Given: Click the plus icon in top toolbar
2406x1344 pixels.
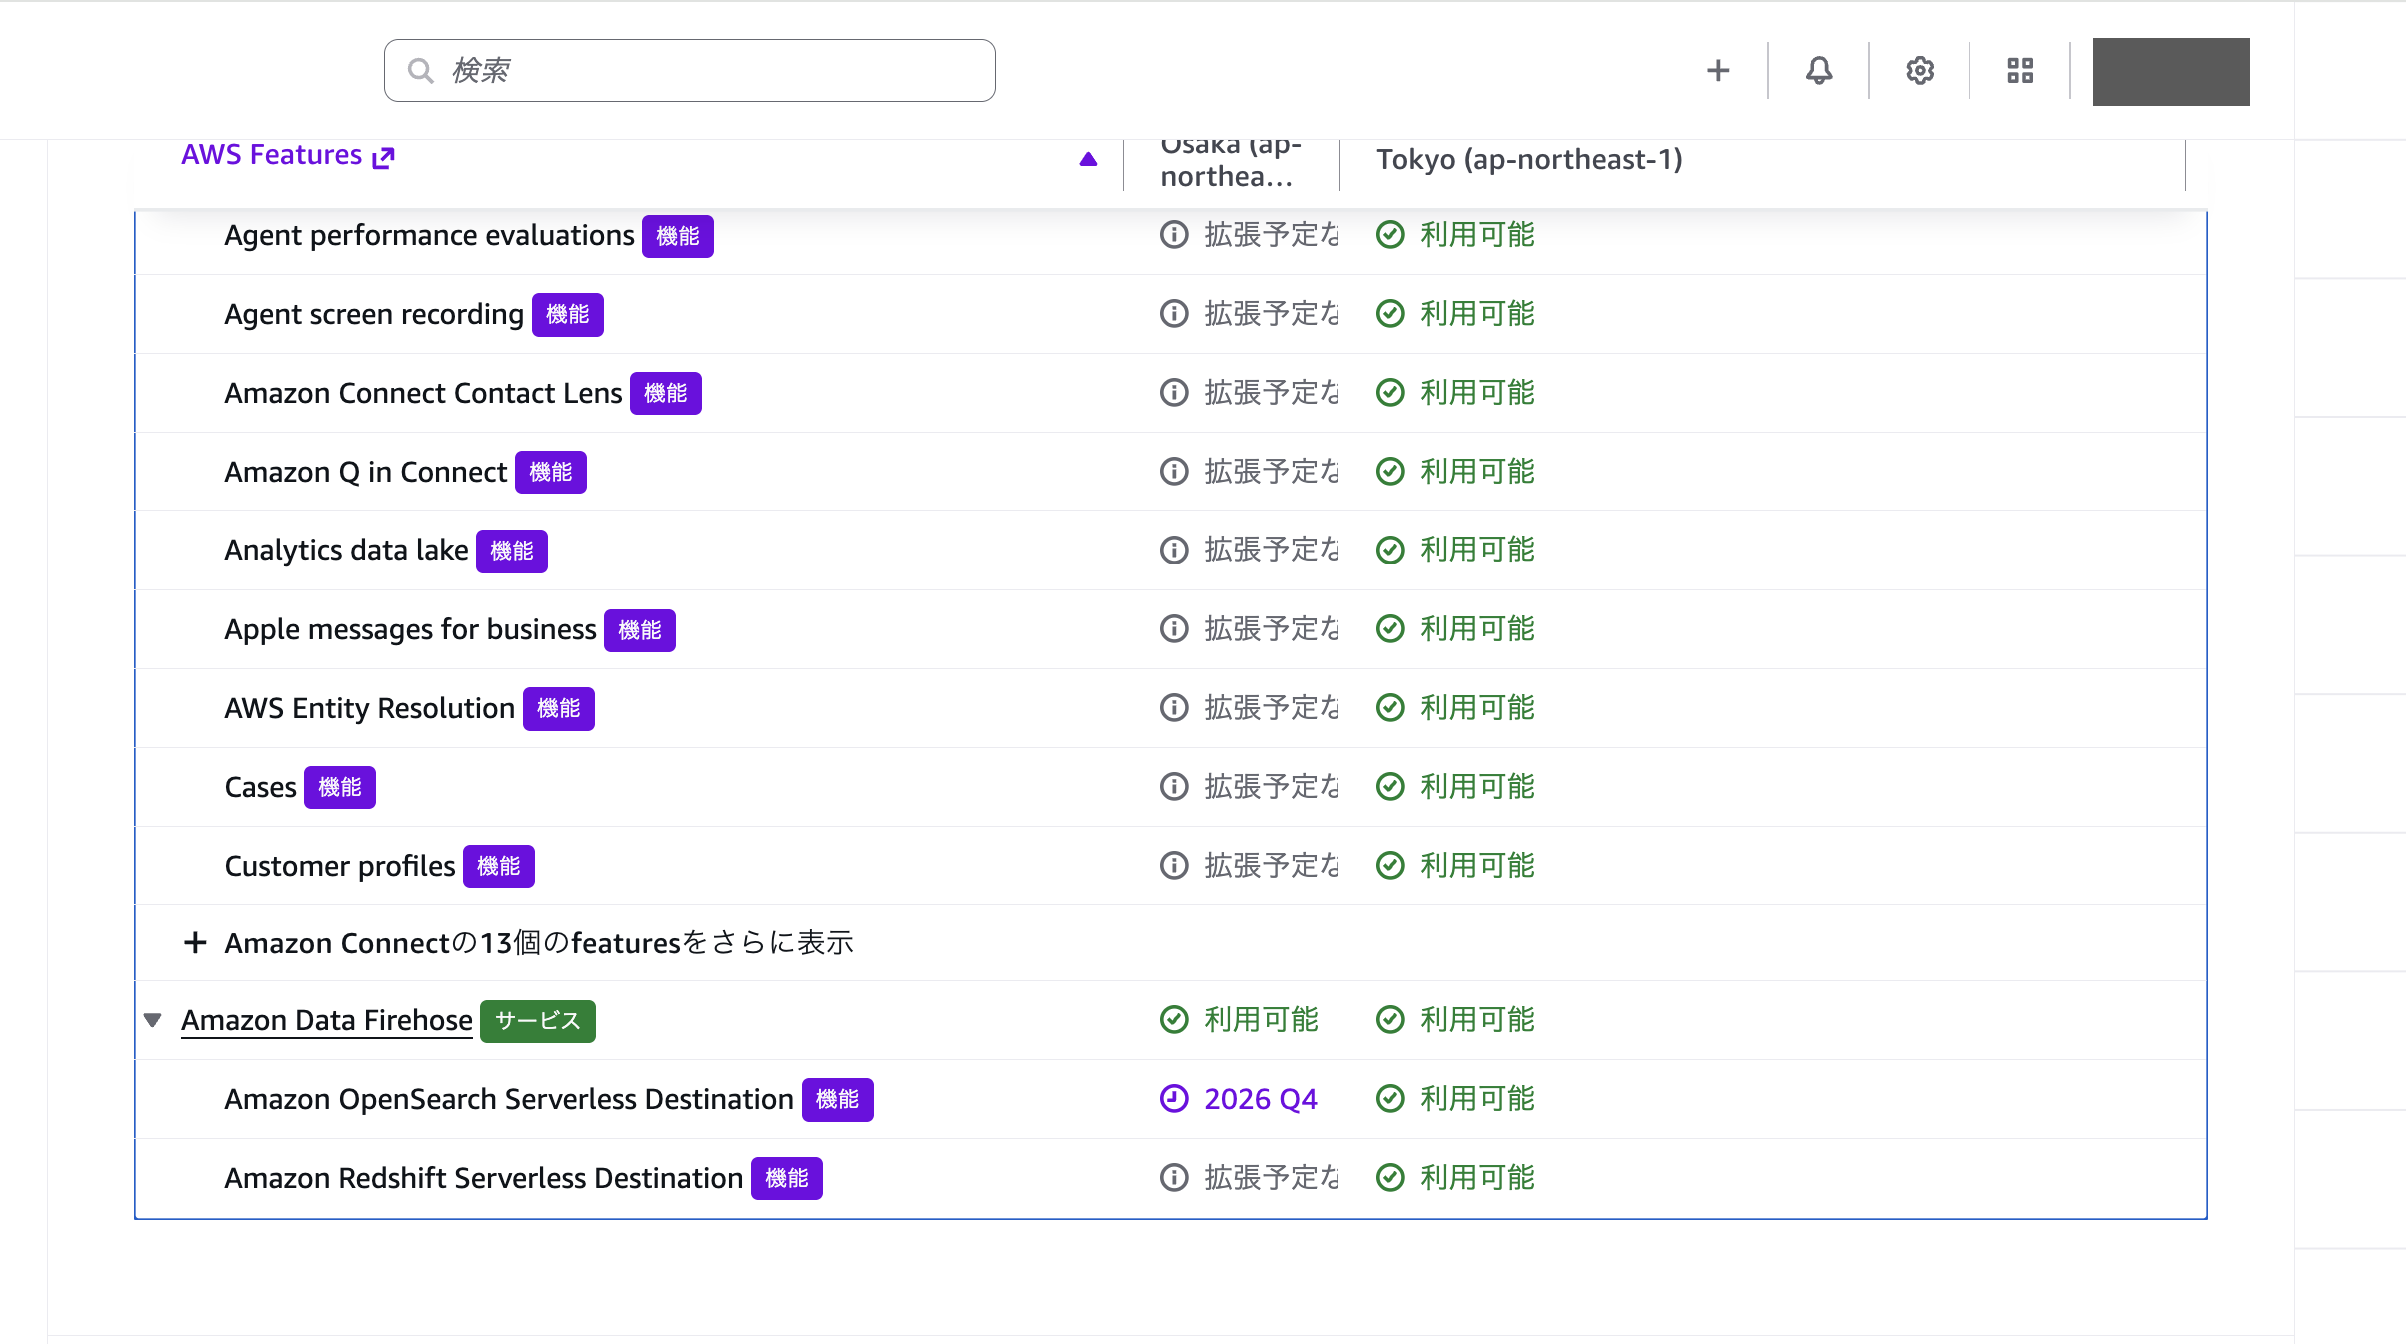Looking at the screenshot, I should pyautogui.click(x=1718, y=71).
